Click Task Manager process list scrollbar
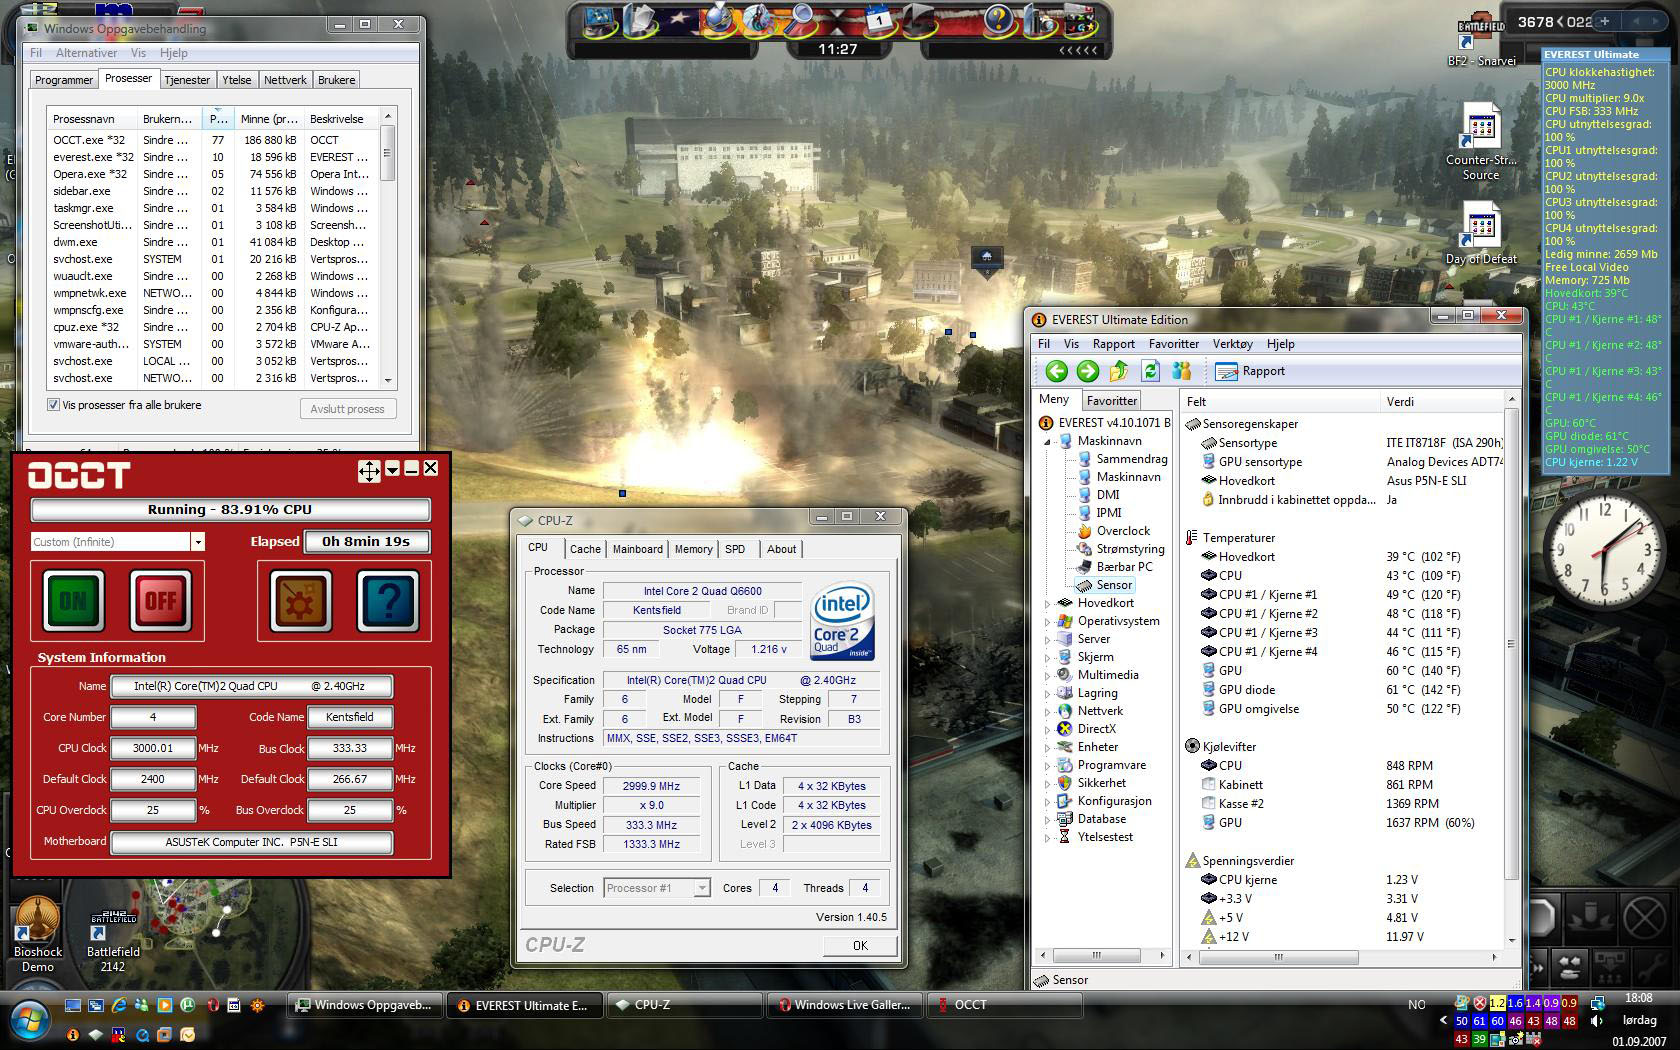 388,248
